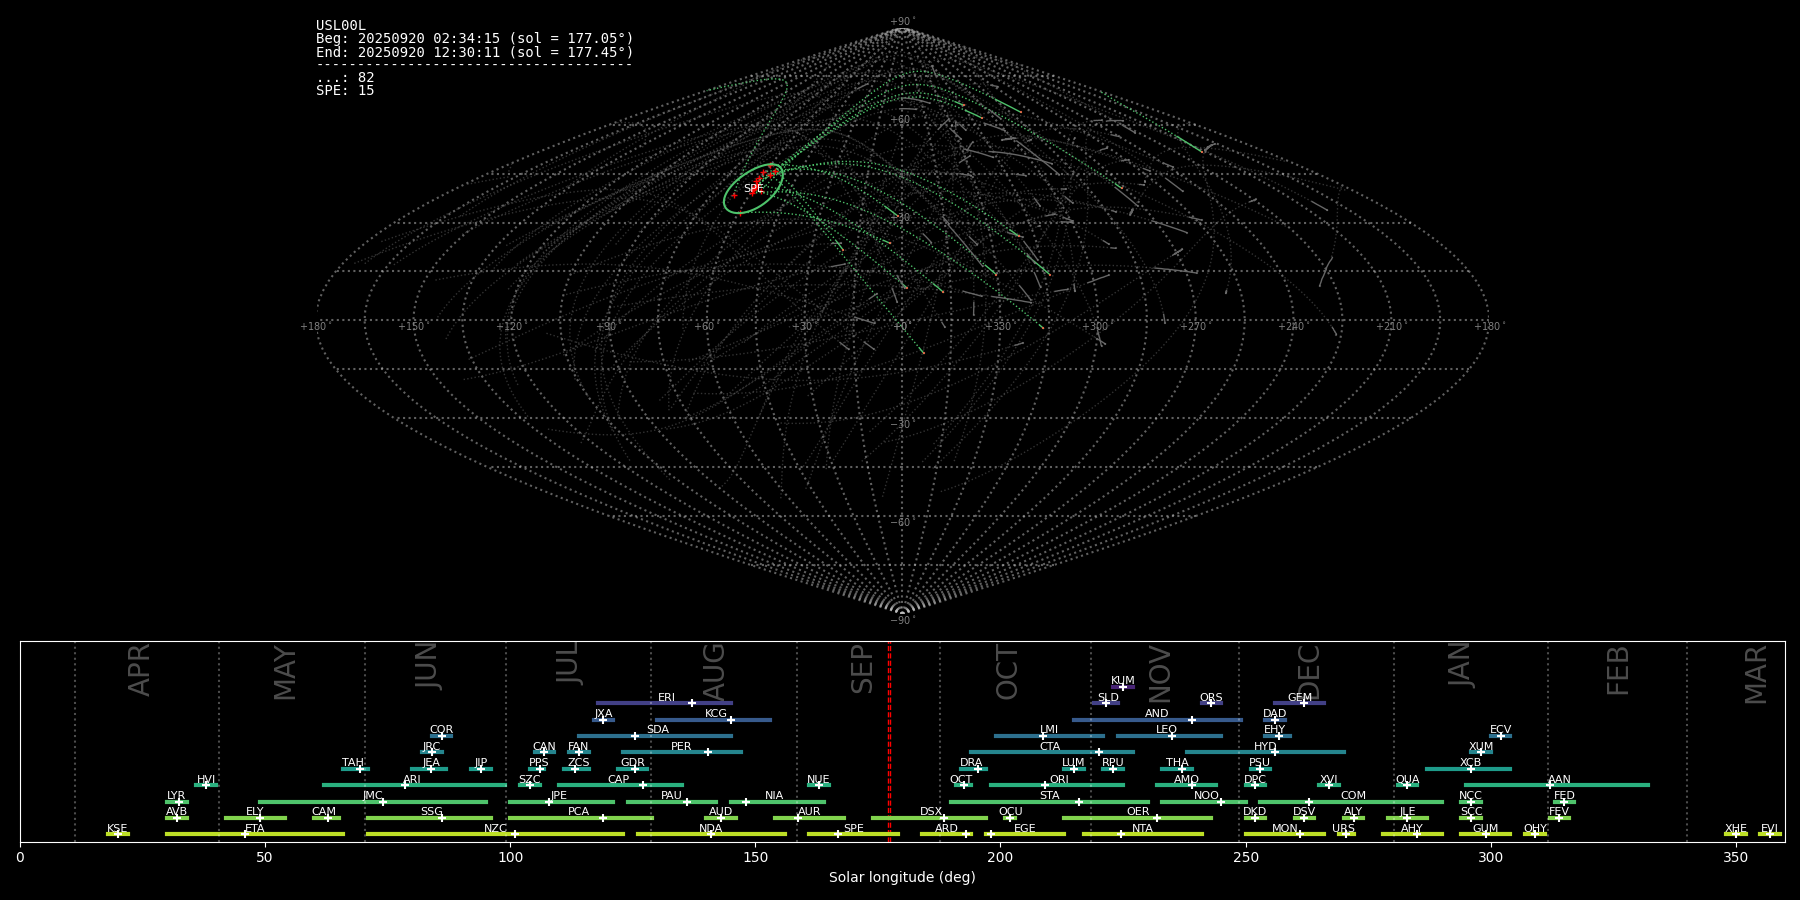Select the Beg: 20250920 02:34:15 line
Image resolution: width=1800 pixels, height=900 pixels.
point(475,39)
